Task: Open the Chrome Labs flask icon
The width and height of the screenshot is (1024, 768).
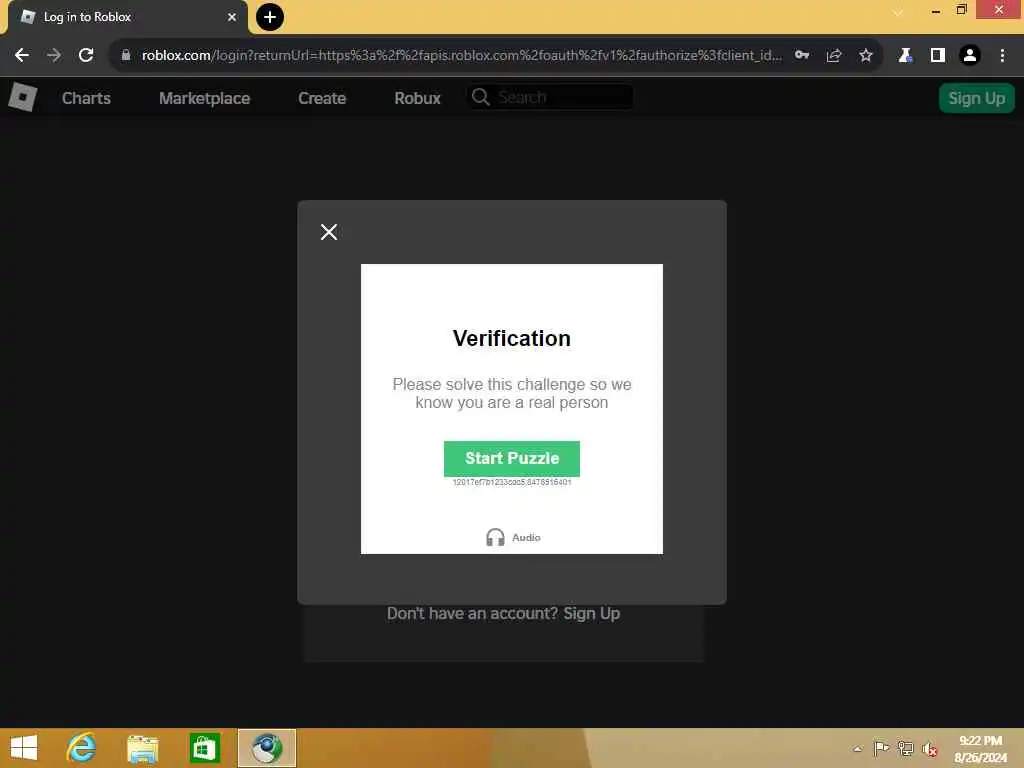Action: [905, 56]
